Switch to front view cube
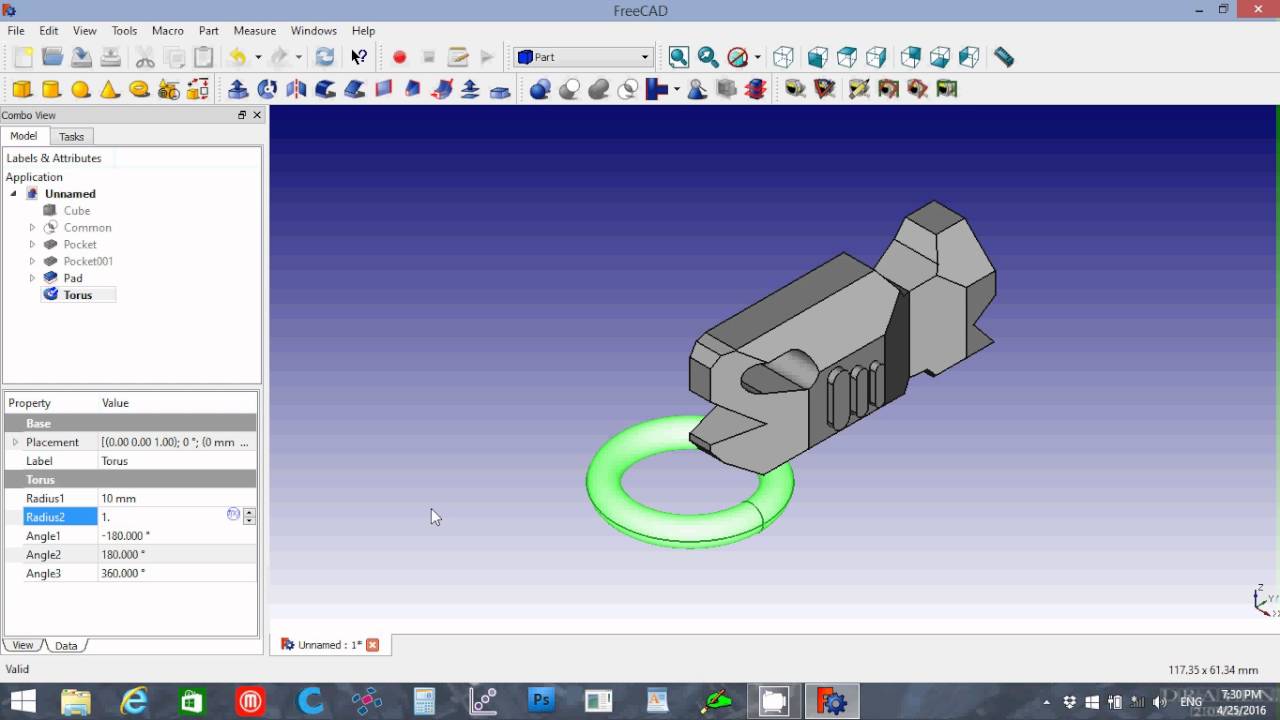The width and height of the screenshot is (1280, 720). 818,57
